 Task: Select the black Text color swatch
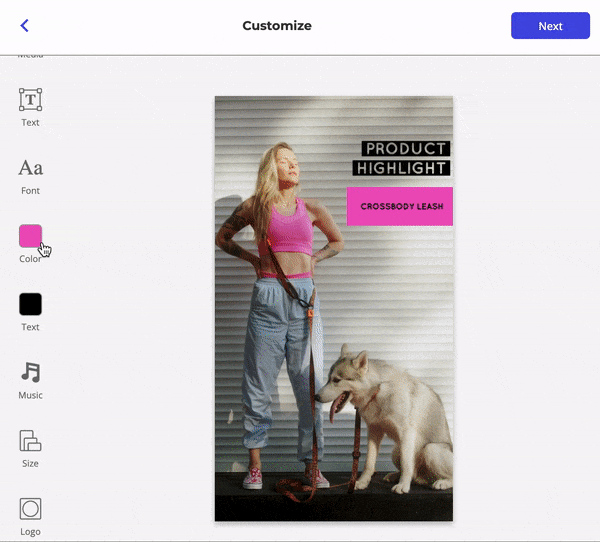click(31, 304)
